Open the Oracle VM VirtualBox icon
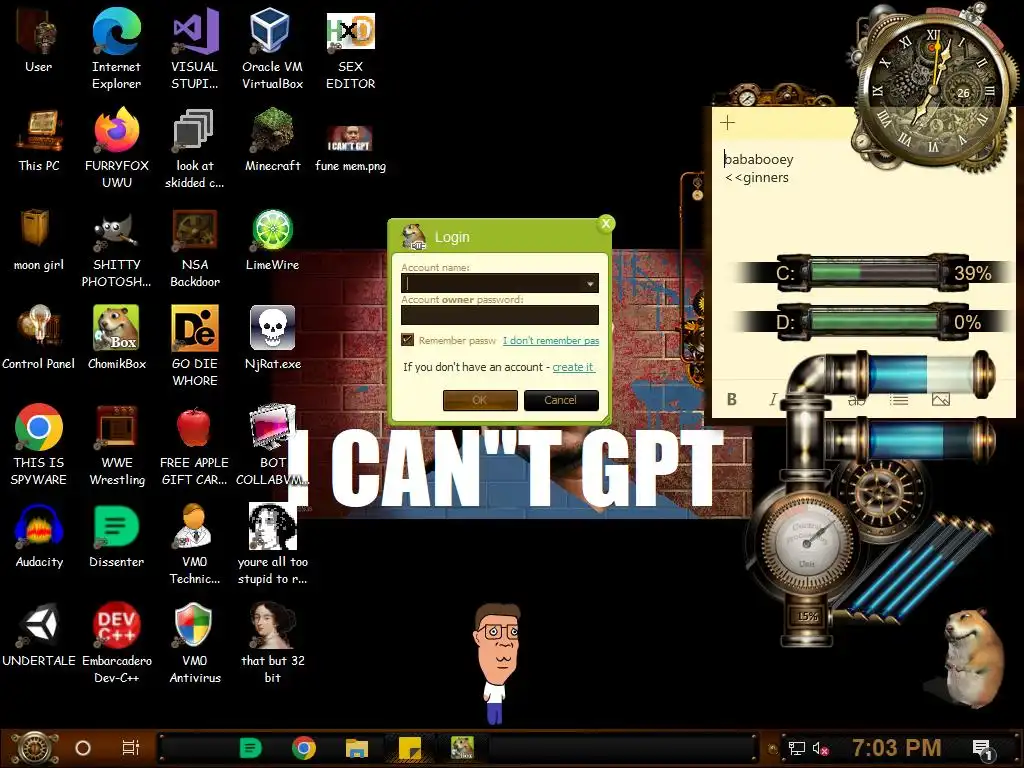This screenshot has height=768, width=1024. [x=272, y=49]
